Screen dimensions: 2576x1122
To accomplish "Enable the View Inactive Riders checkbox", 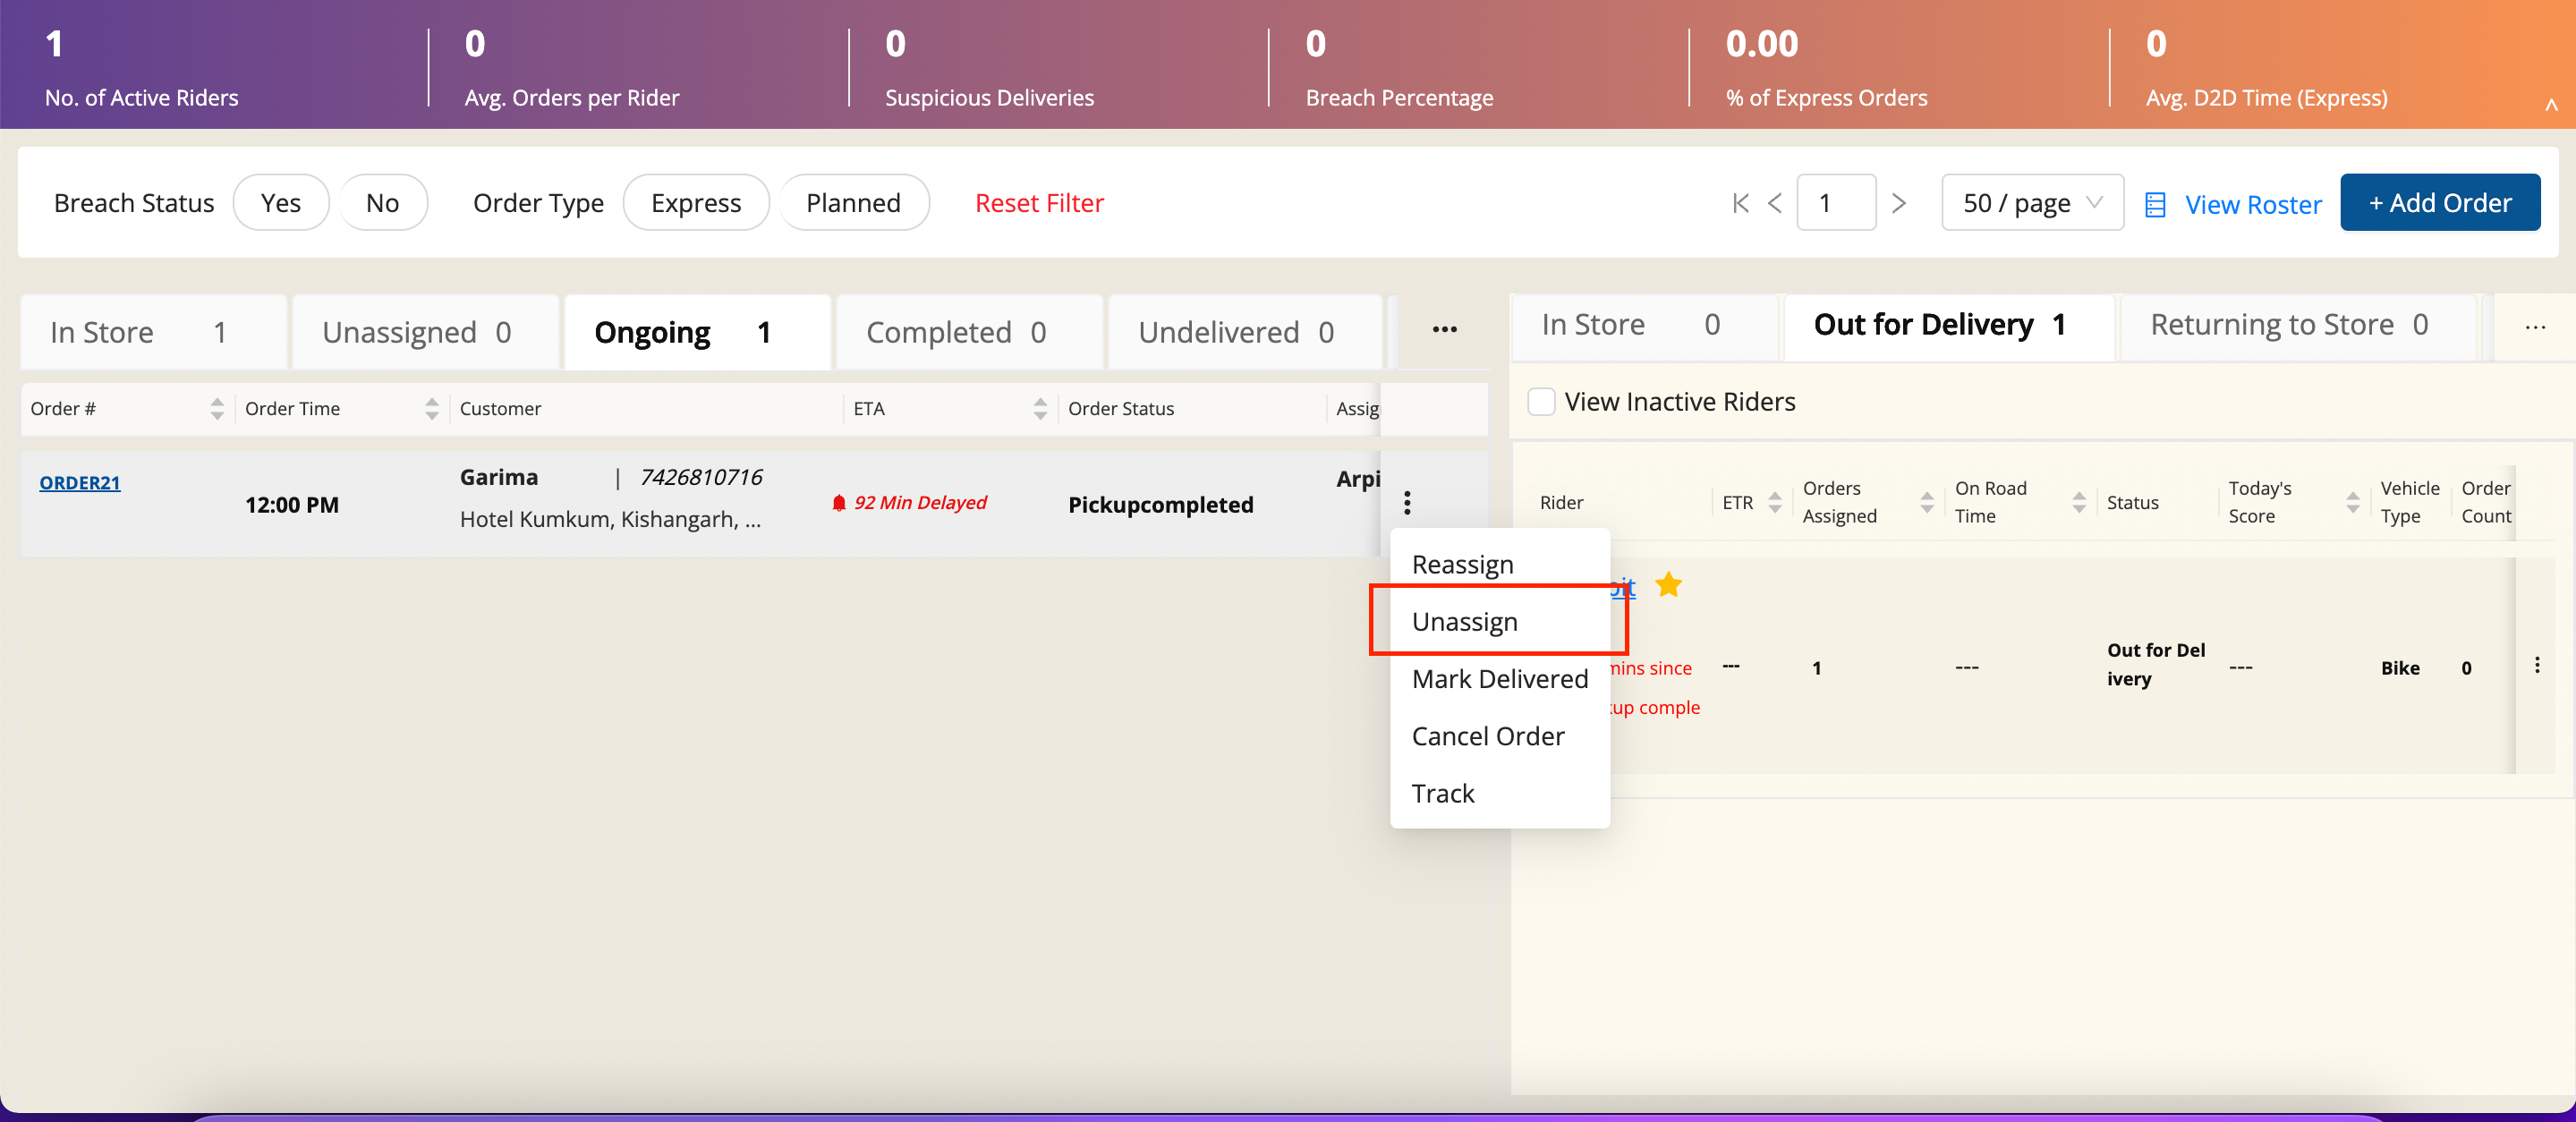I will pyautogui.click(x=1541, y=402).
